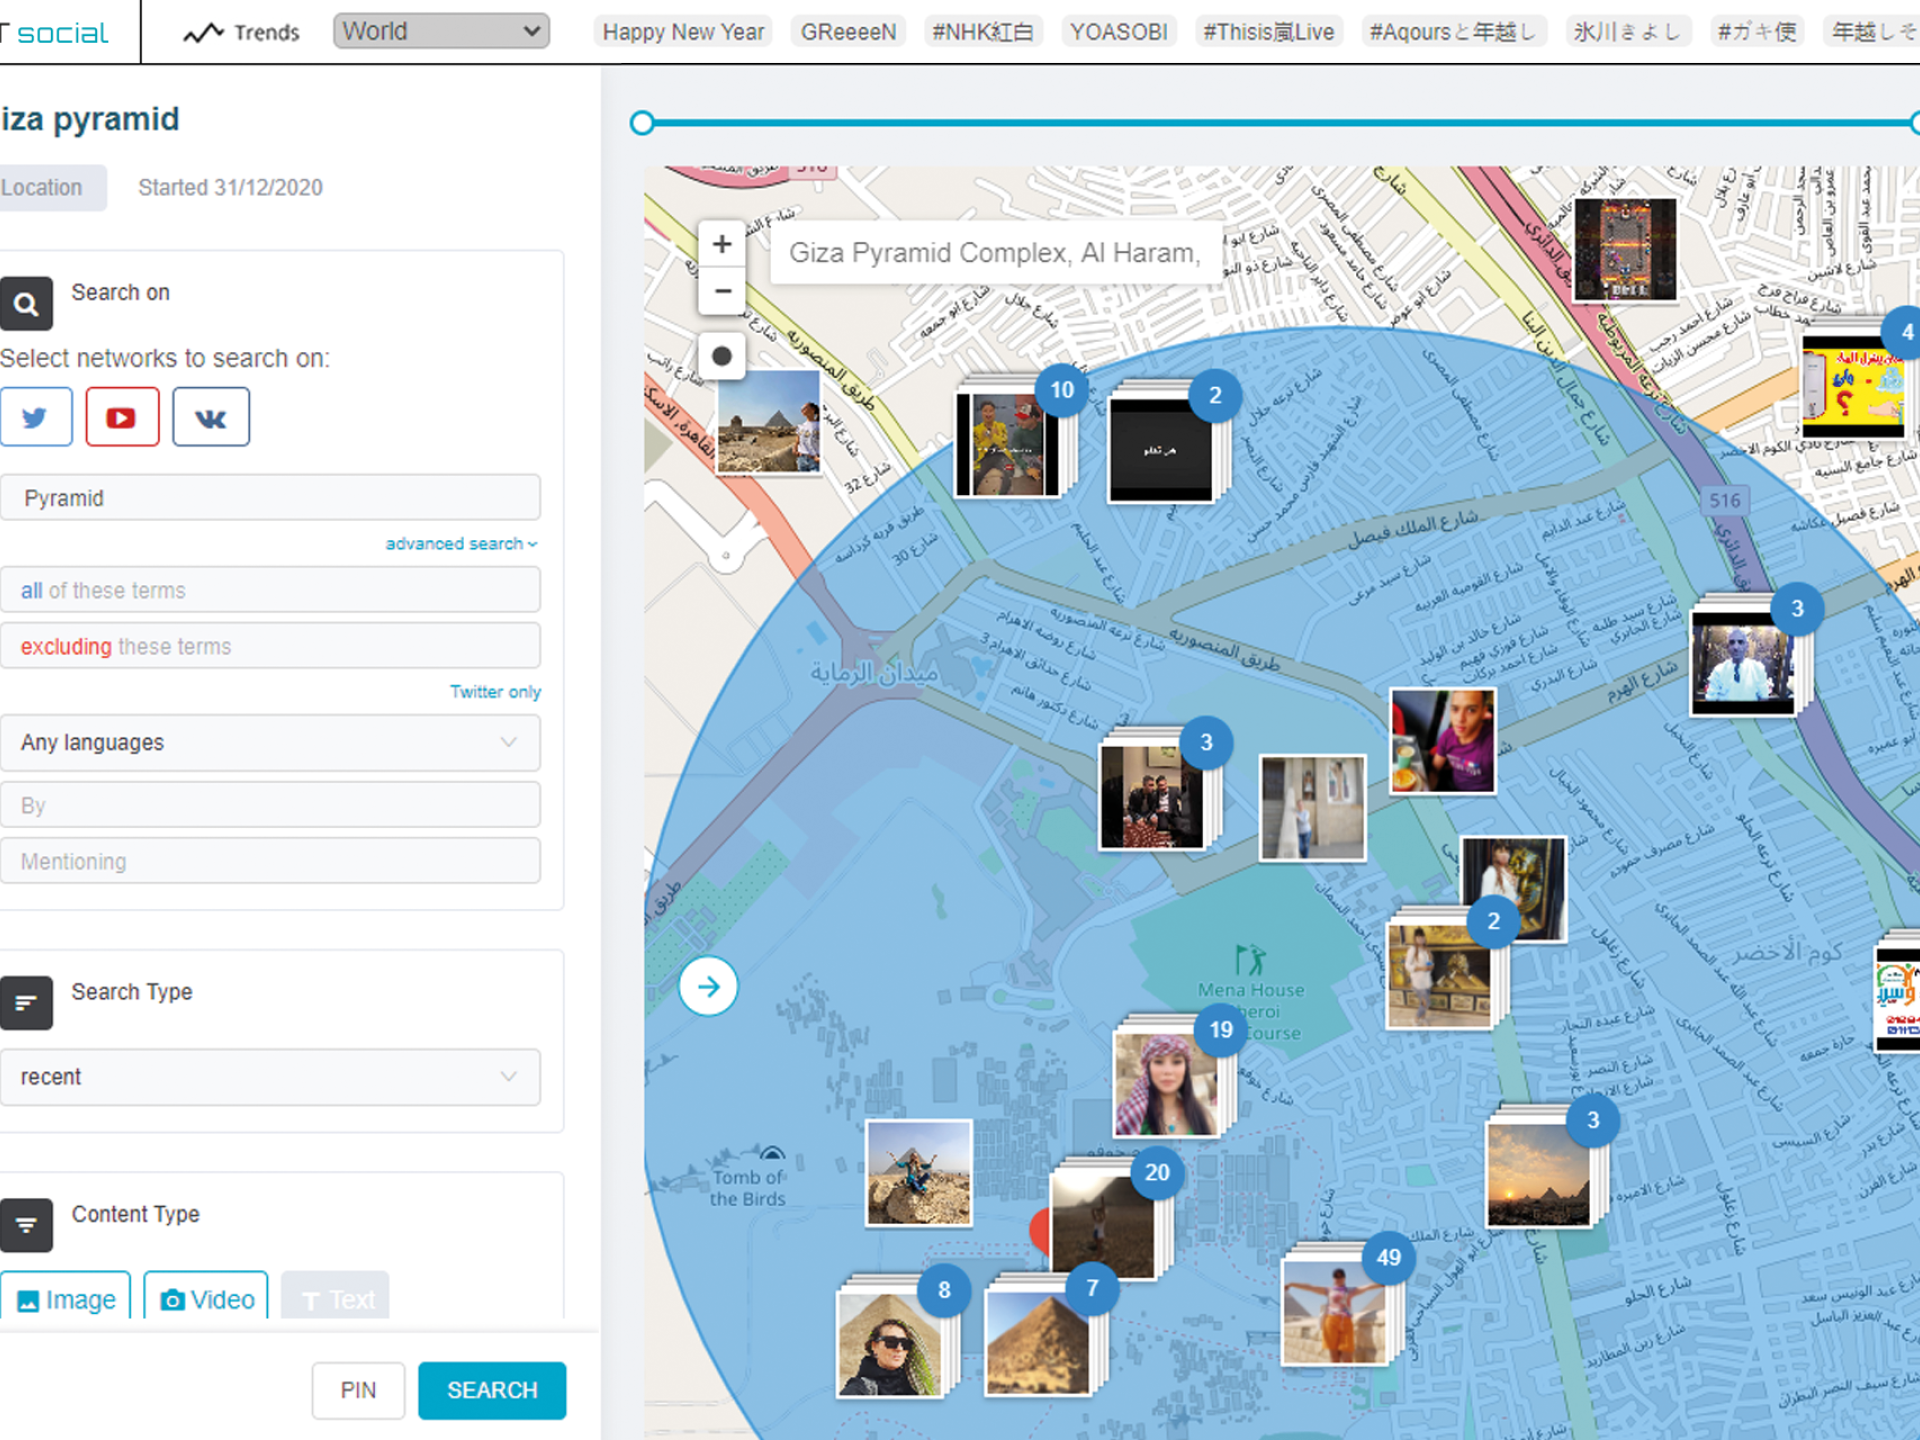1920x1440 pixels.
Task: Click the Pyramid keyword input field
Action: [270, 498]
